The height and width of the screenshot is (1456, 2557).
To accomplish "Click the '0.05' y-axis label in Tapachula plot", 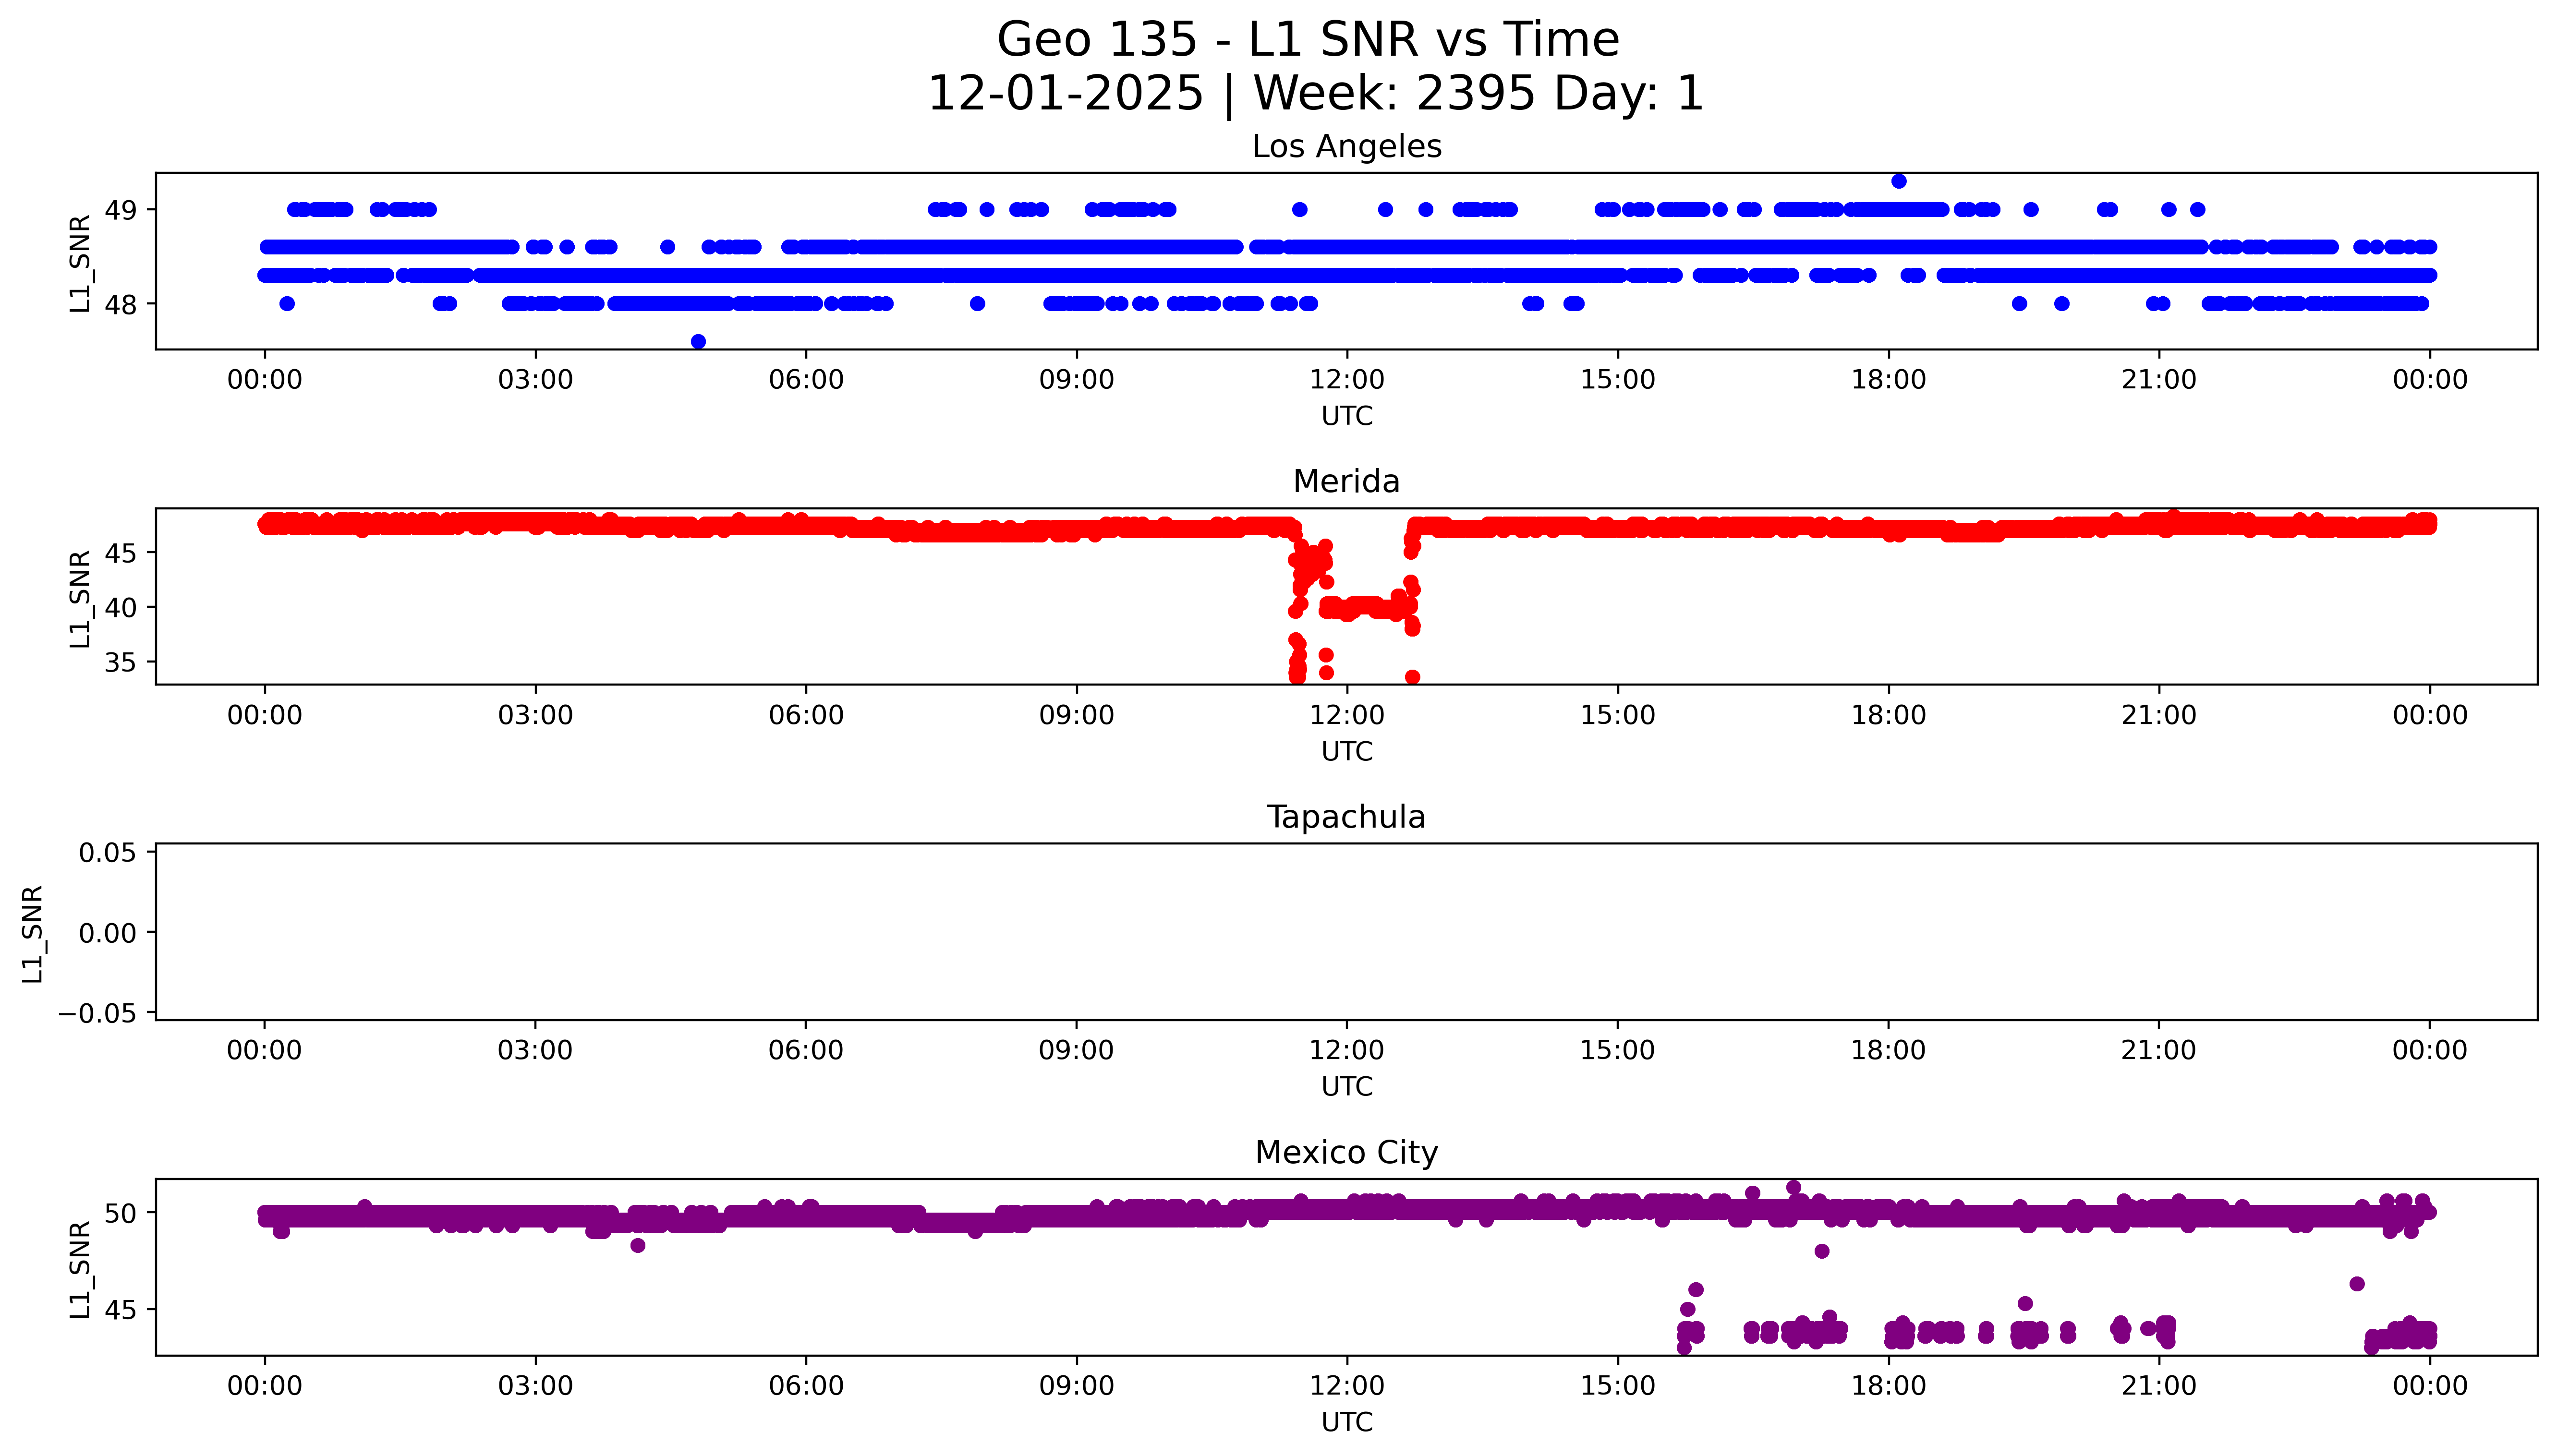I will point(107,853).
